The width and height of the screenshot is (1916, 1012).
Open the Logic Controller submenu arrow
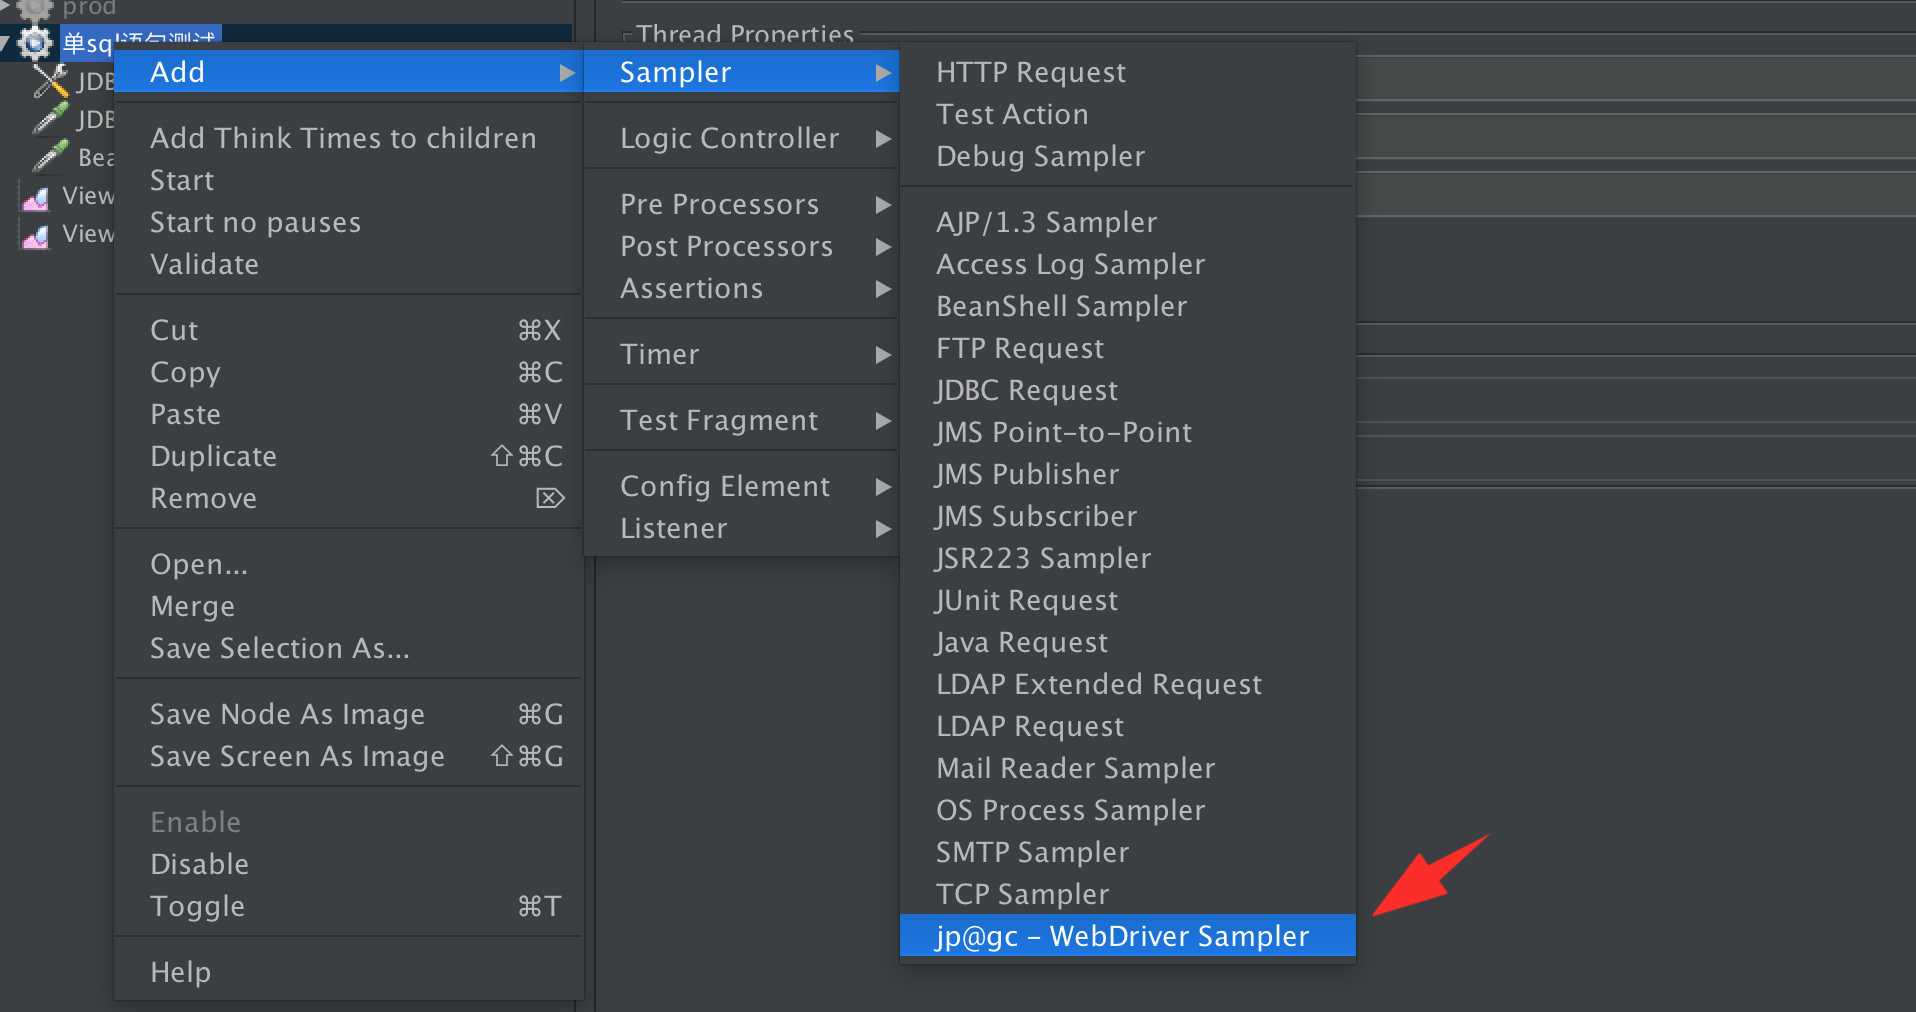click(883, 139)
